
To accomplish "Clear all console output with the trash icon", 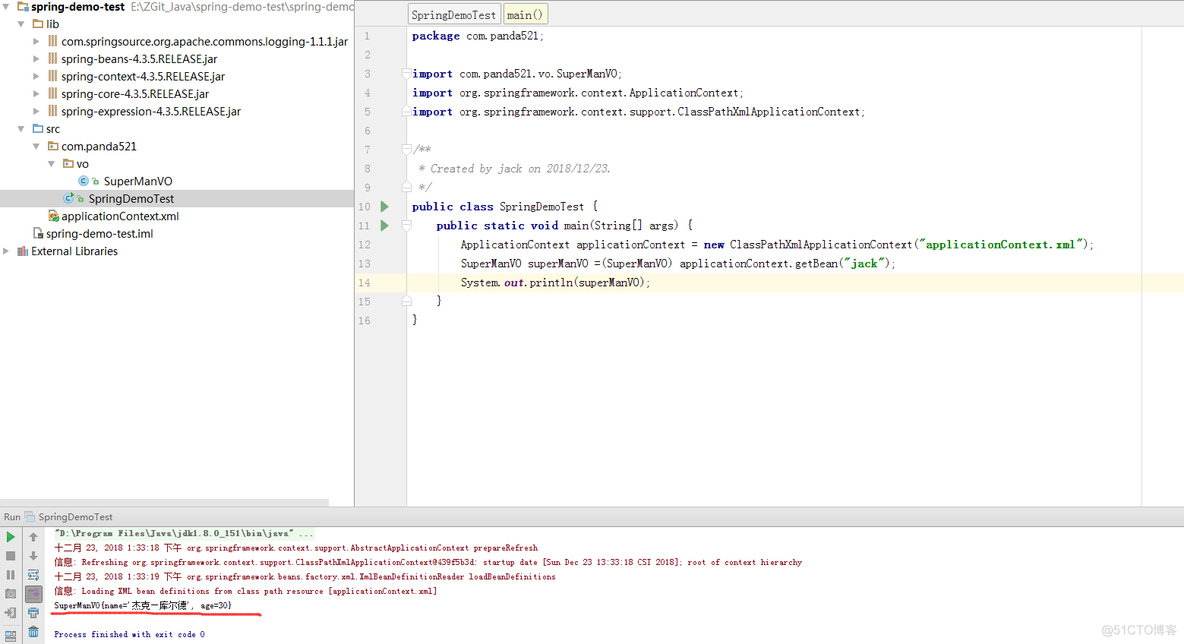I will tap(33, 632).
